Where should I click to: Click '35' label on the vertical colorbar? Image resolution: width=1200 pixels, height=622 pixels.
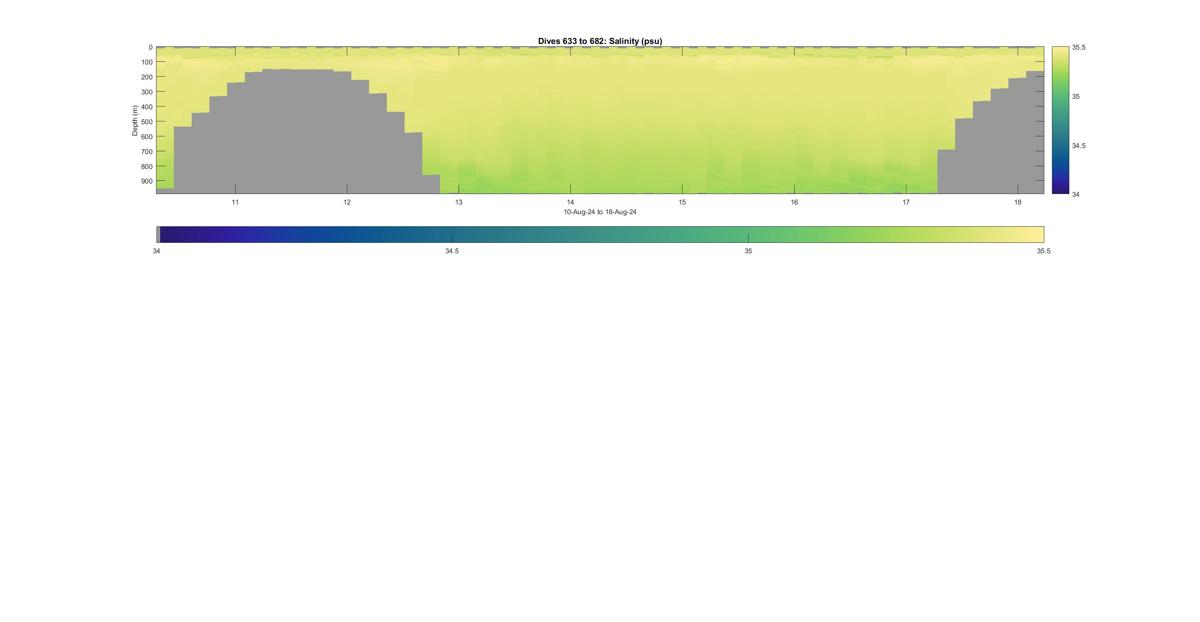[x=1076, y=96]
